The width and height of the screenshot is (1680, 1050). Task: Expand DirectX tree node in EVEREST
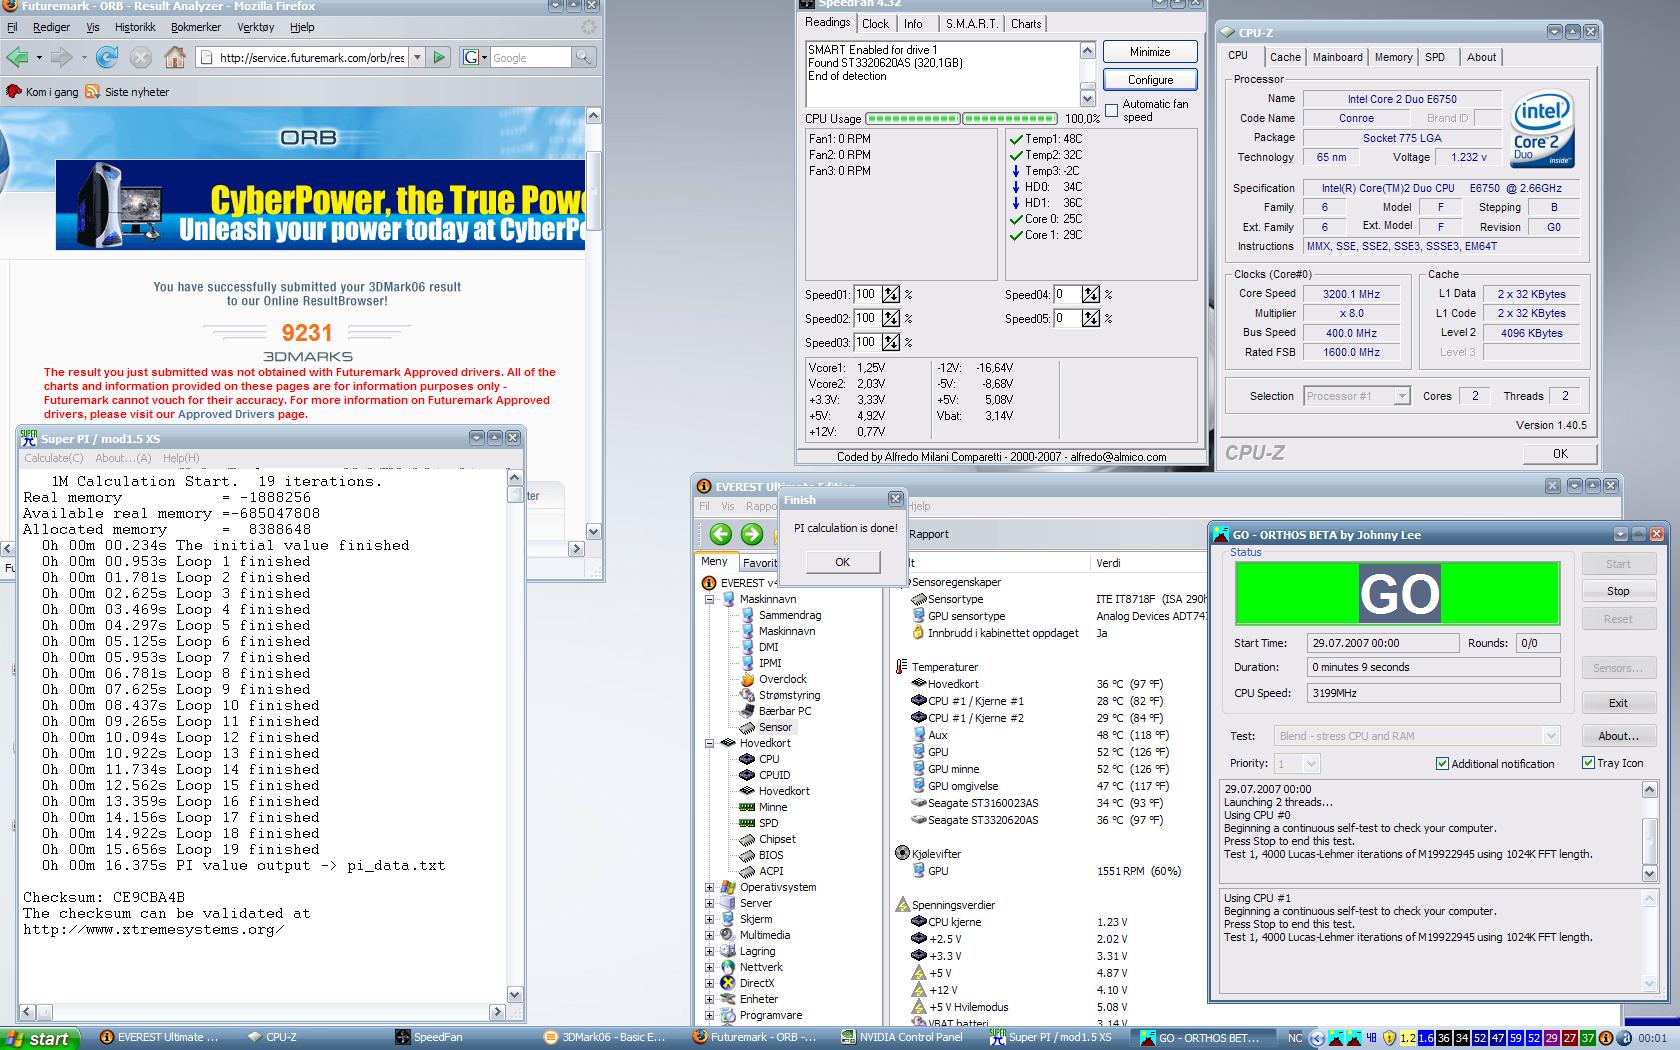[x=710, y=983]
